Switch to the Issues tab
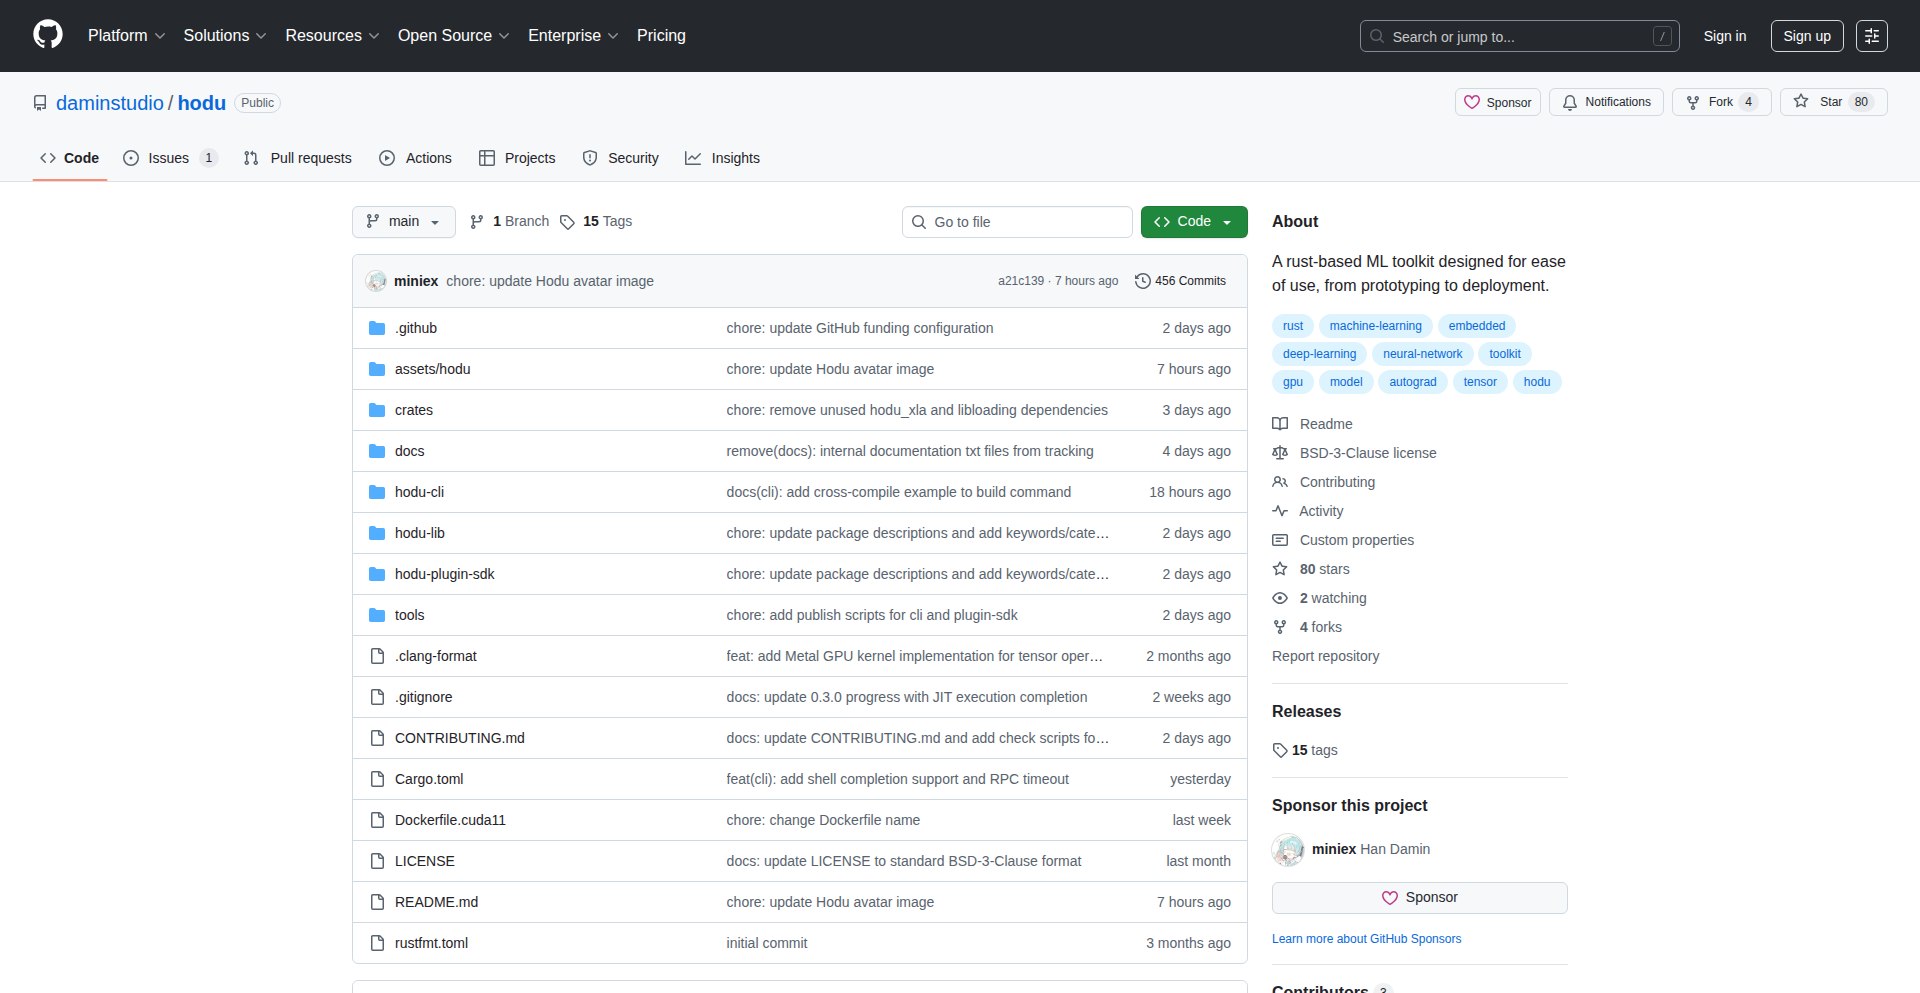The height and width of the screenshot is (993, 1920). [168, 158]
